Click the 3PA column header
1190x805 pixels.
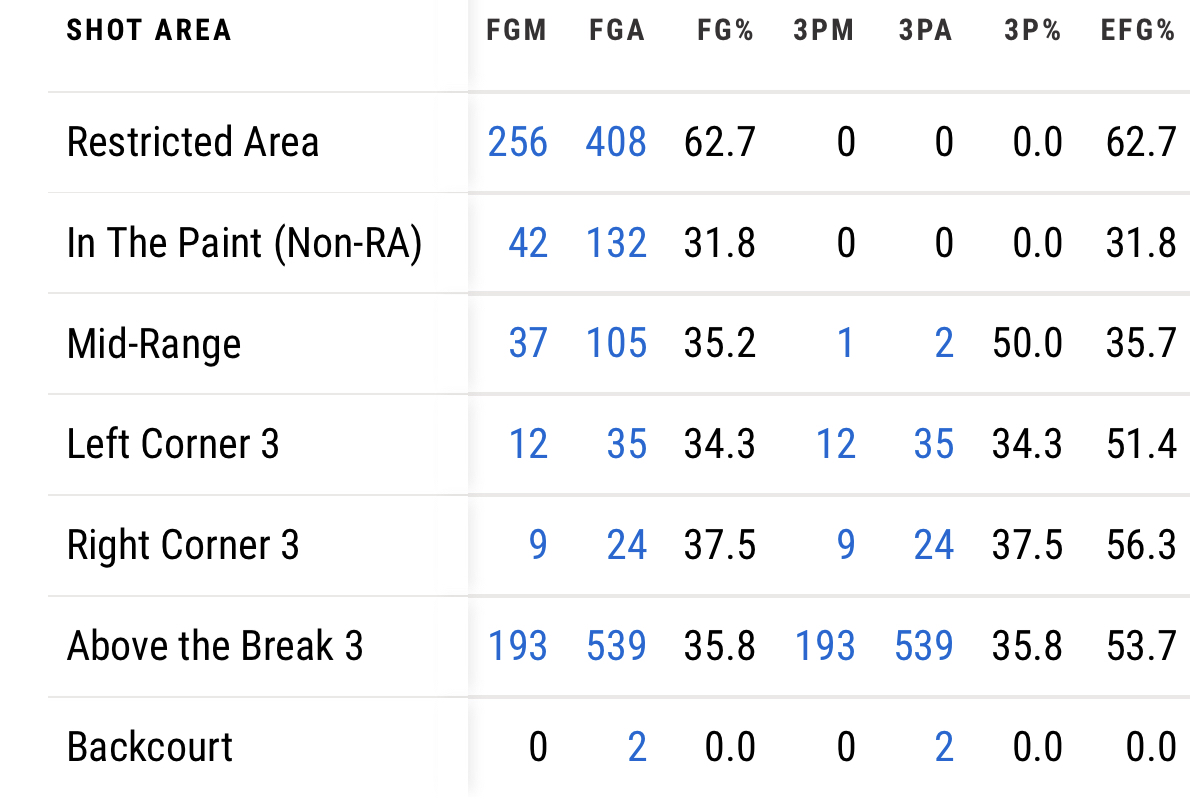pos(925,30)
